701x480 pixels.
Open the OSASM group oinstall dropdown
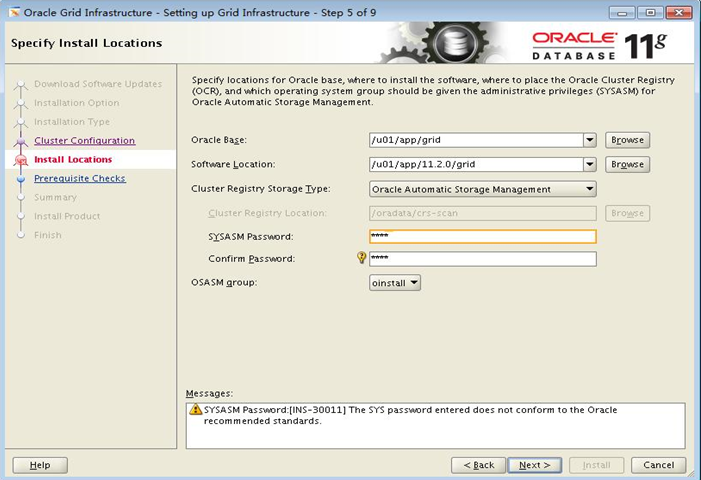click(413, 283)
